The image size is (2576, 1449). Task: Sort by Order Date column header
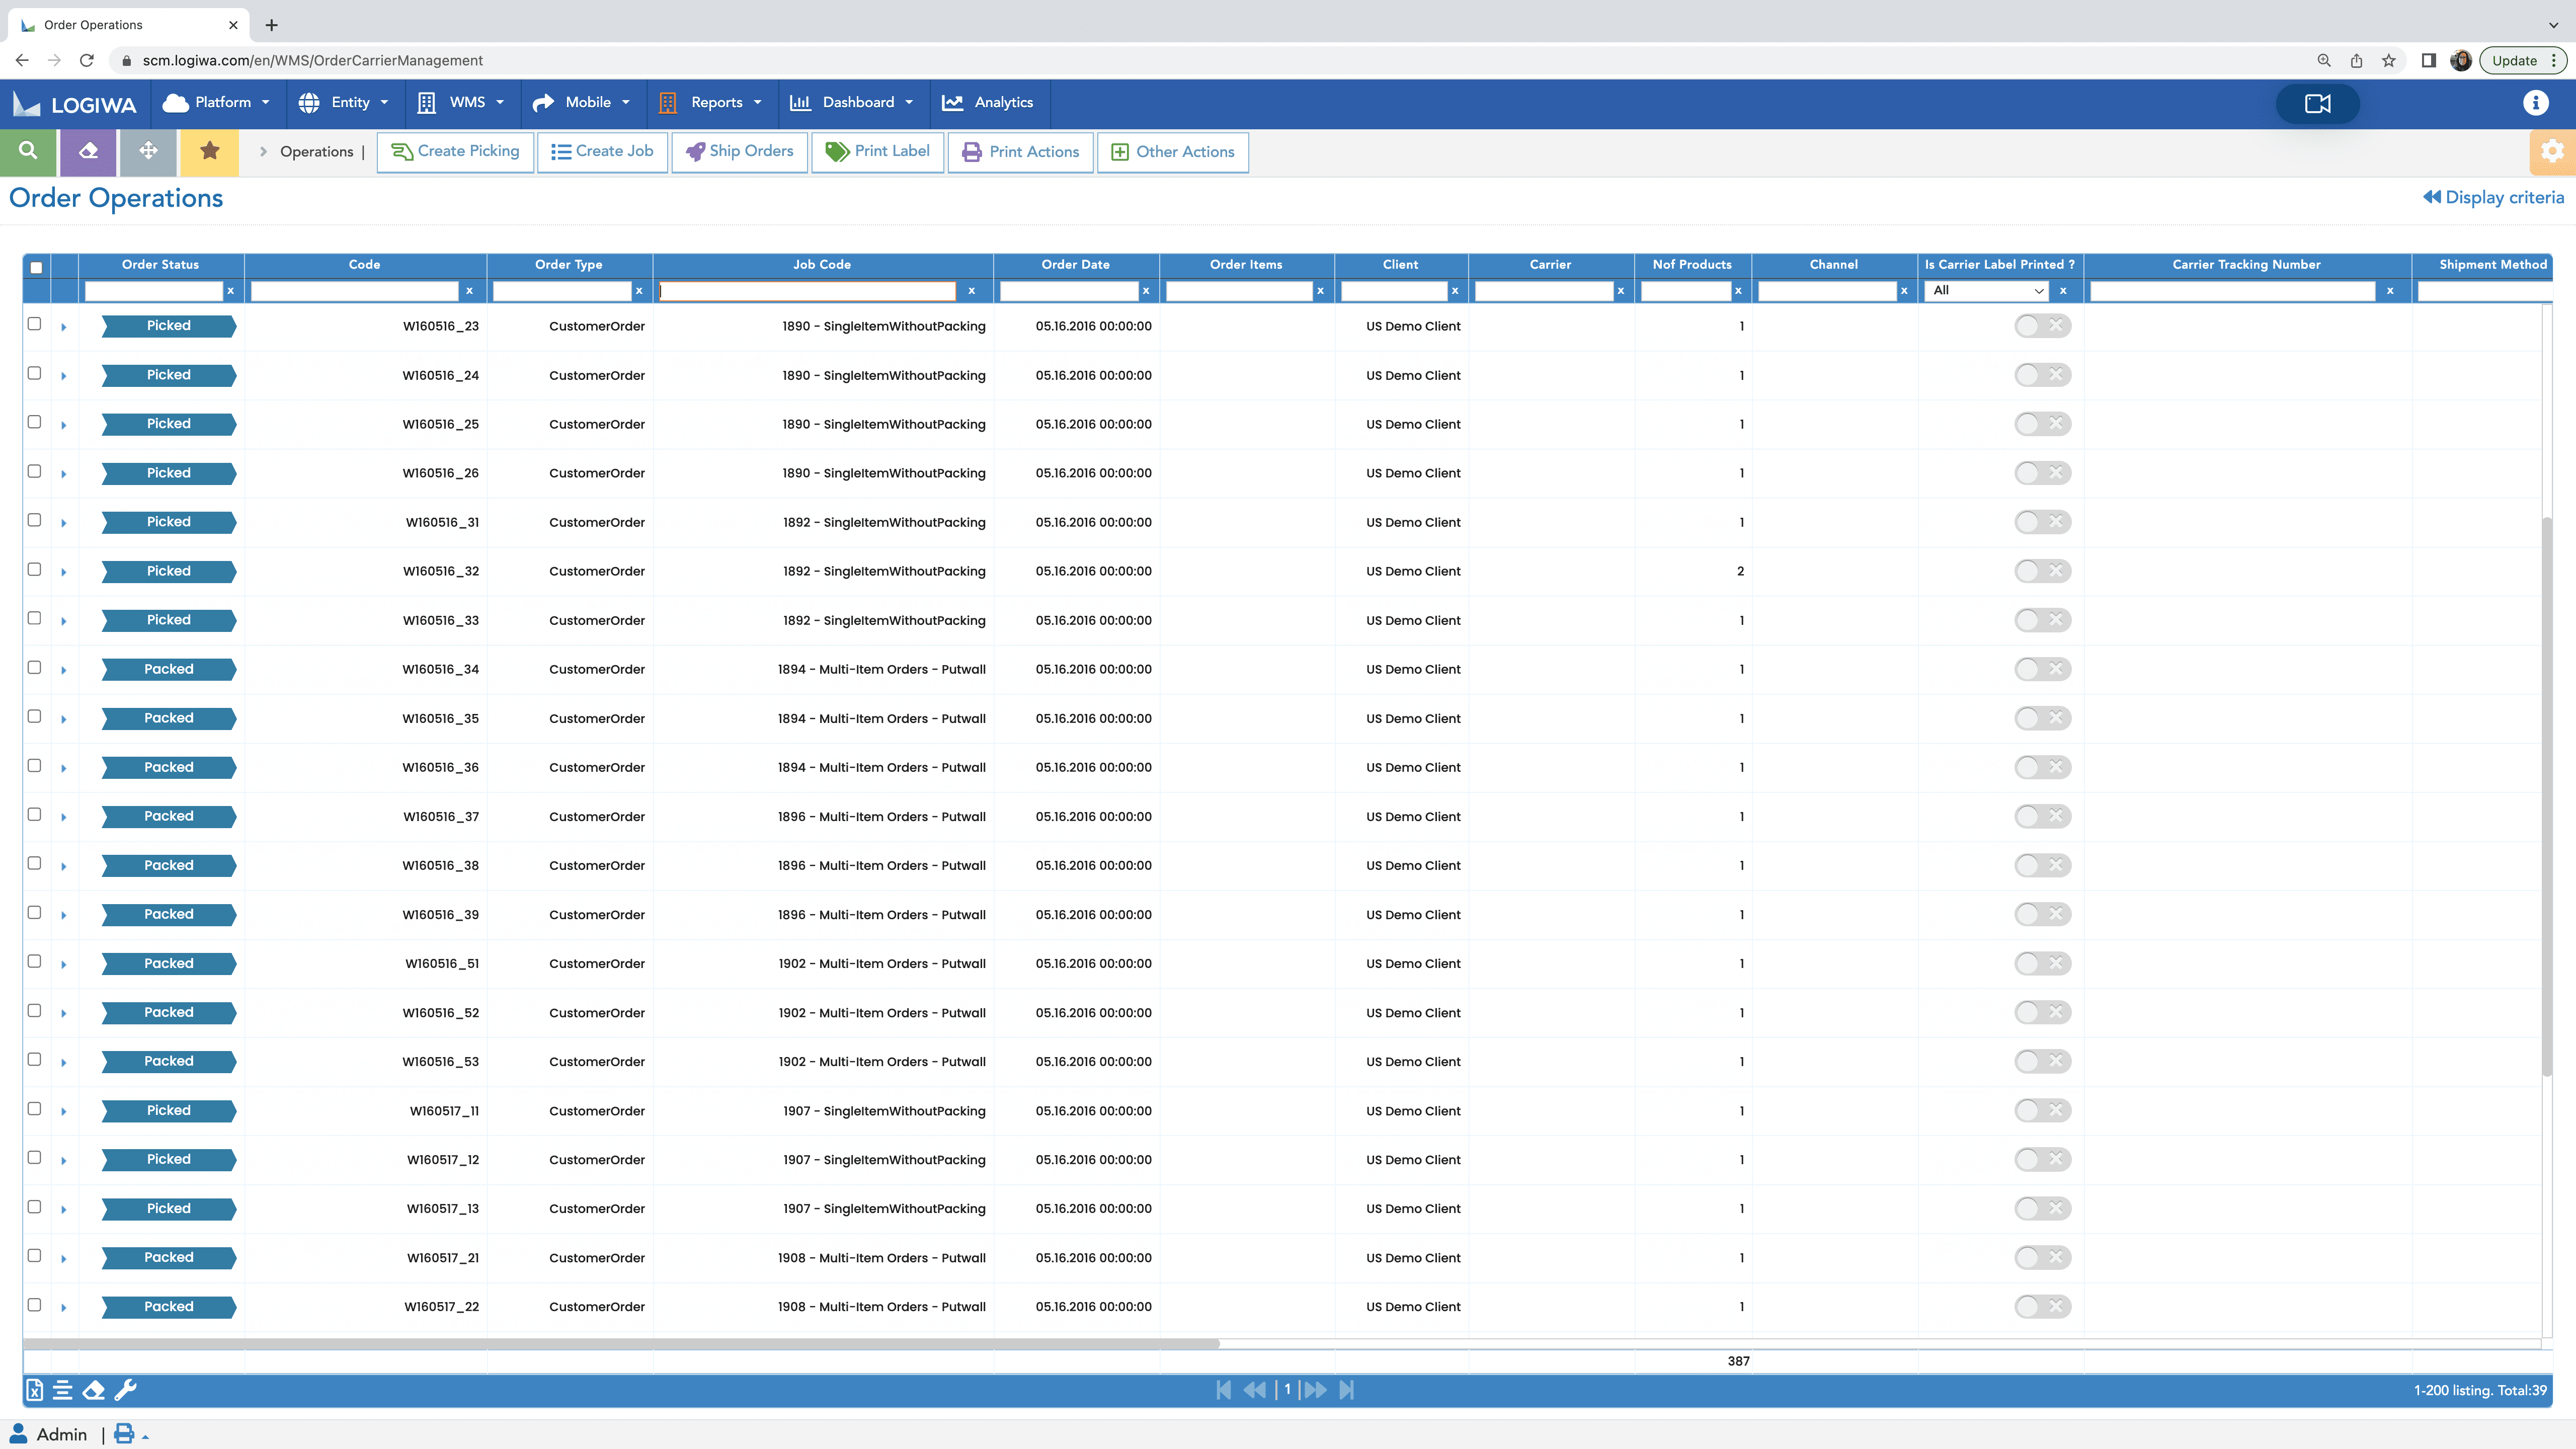tap(1075, 265)
